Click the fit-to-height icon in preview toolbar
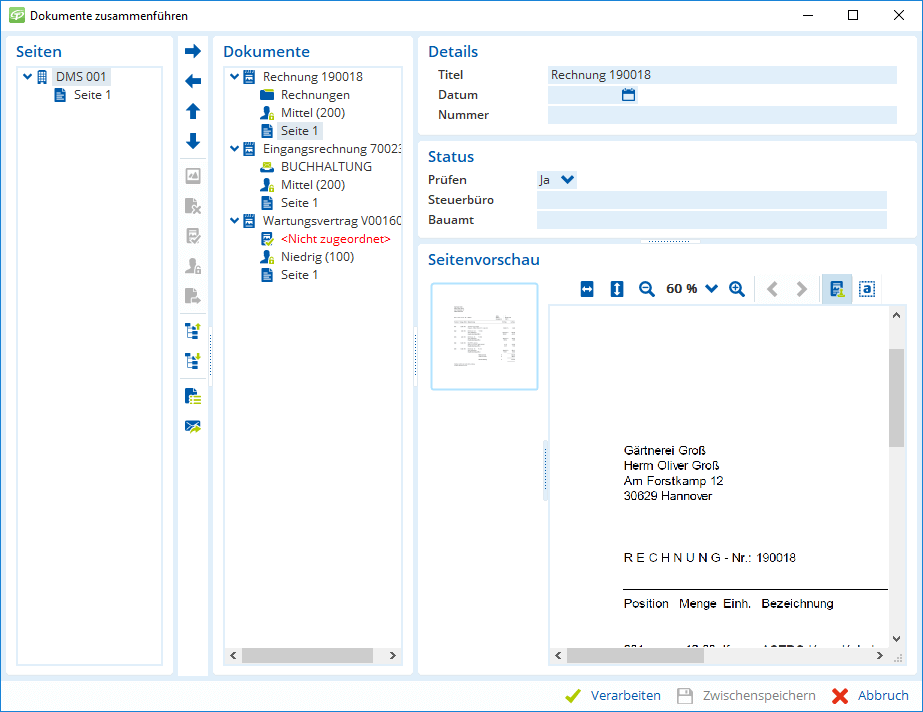 click(617, 289)
